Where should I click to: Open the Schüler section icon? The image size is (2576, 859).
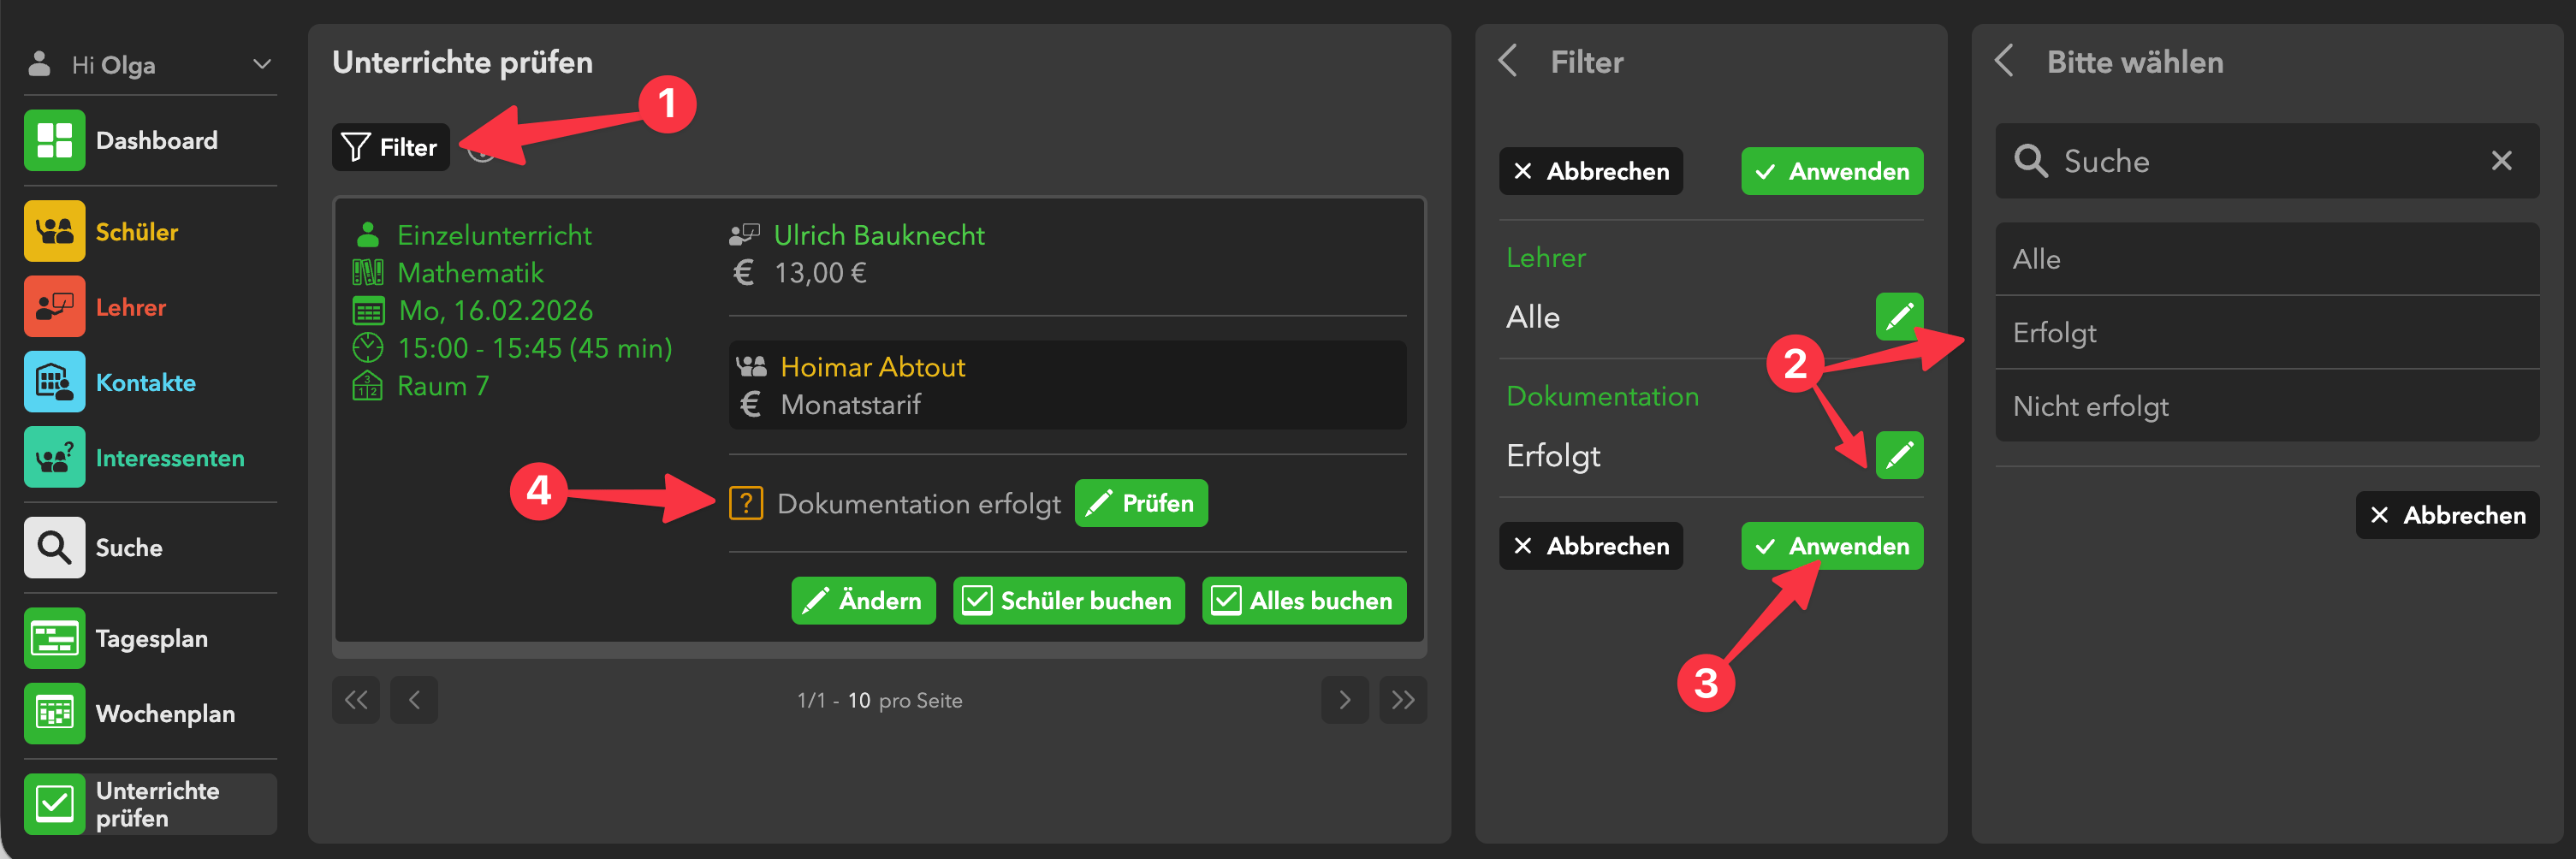click(x=54, y=231)
